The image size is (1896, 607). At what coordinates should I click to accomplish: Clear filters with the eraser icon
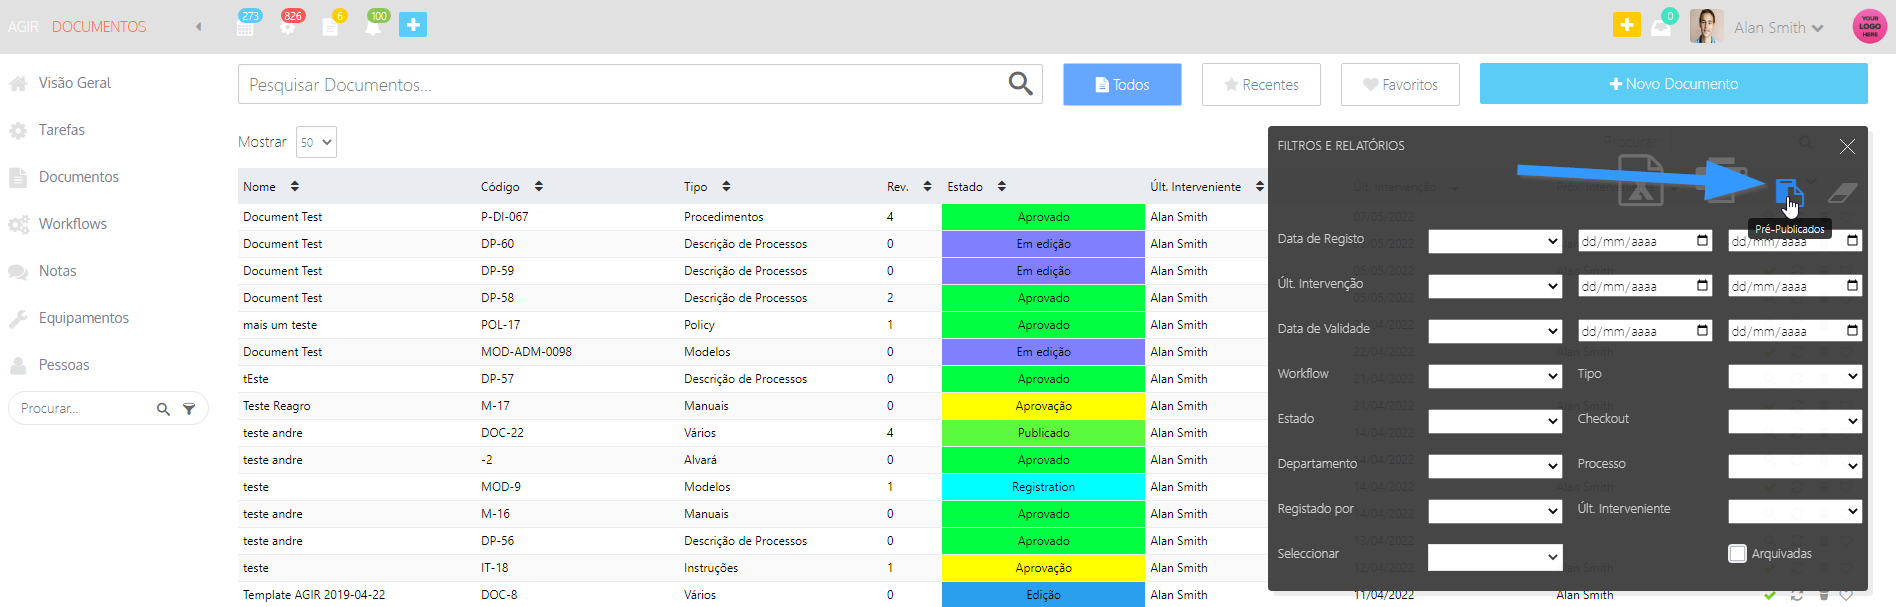[1842, 191]
